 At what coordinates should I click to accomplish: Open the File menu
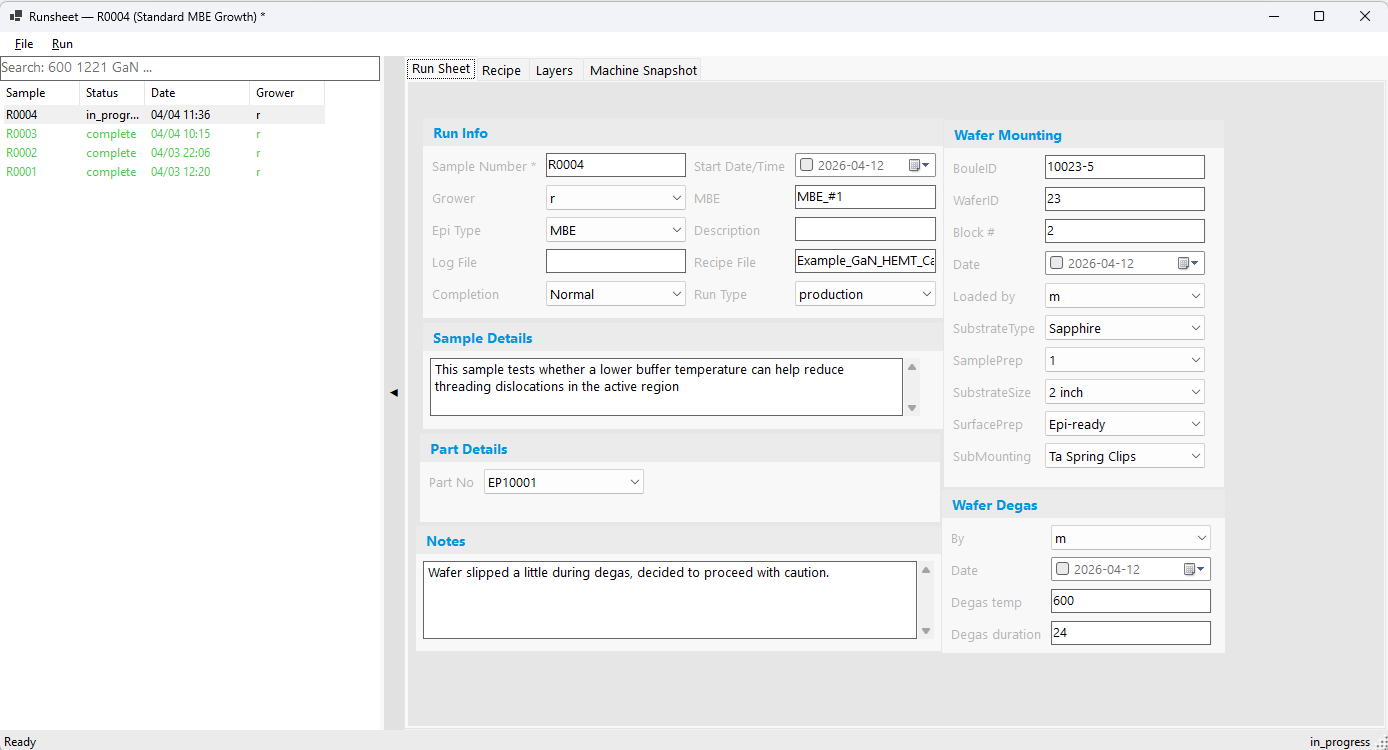24,44
